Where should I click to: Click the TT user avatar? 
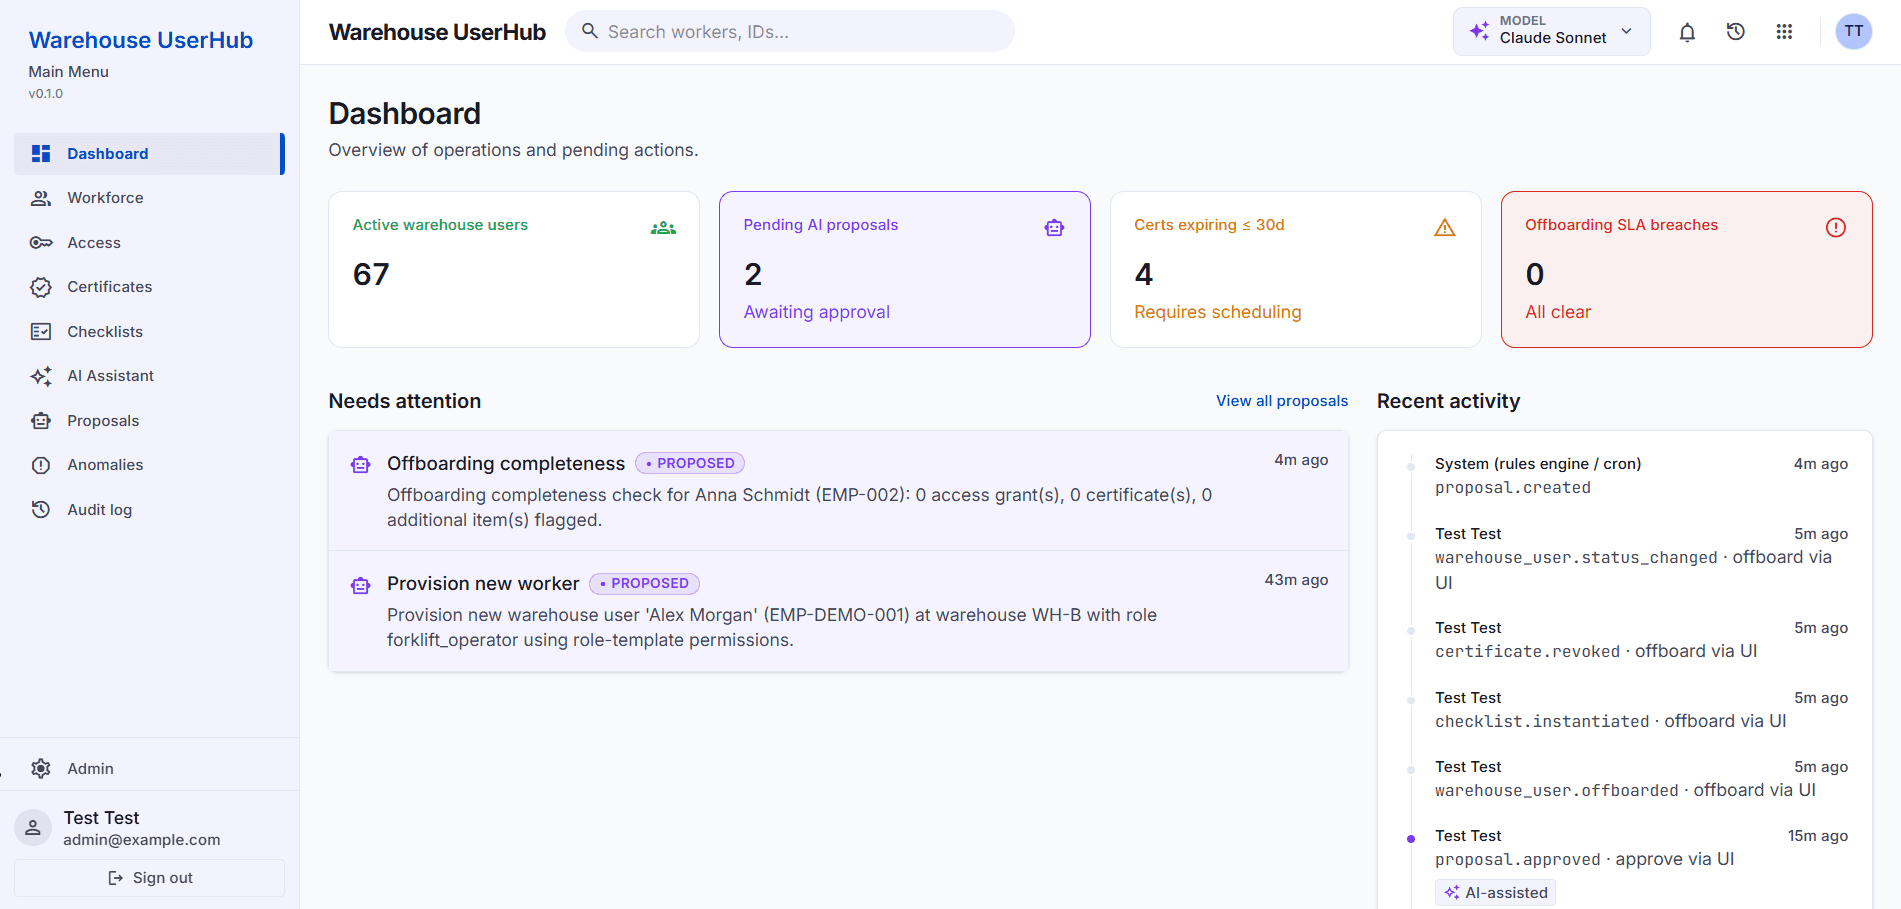pos(1854,32)
